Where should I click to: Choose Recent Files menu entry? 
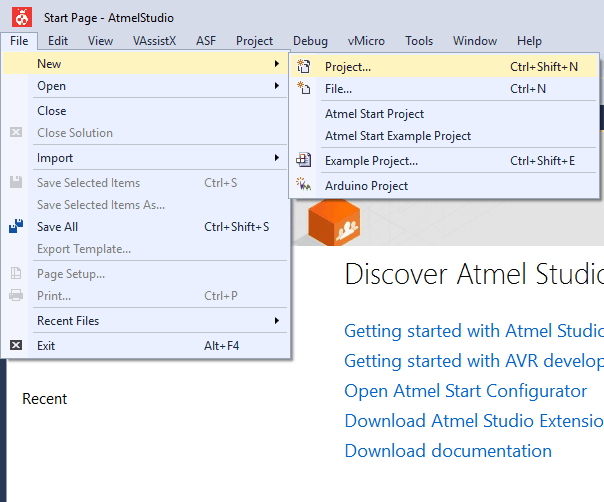pyautogui.click(x=146, y=321)
